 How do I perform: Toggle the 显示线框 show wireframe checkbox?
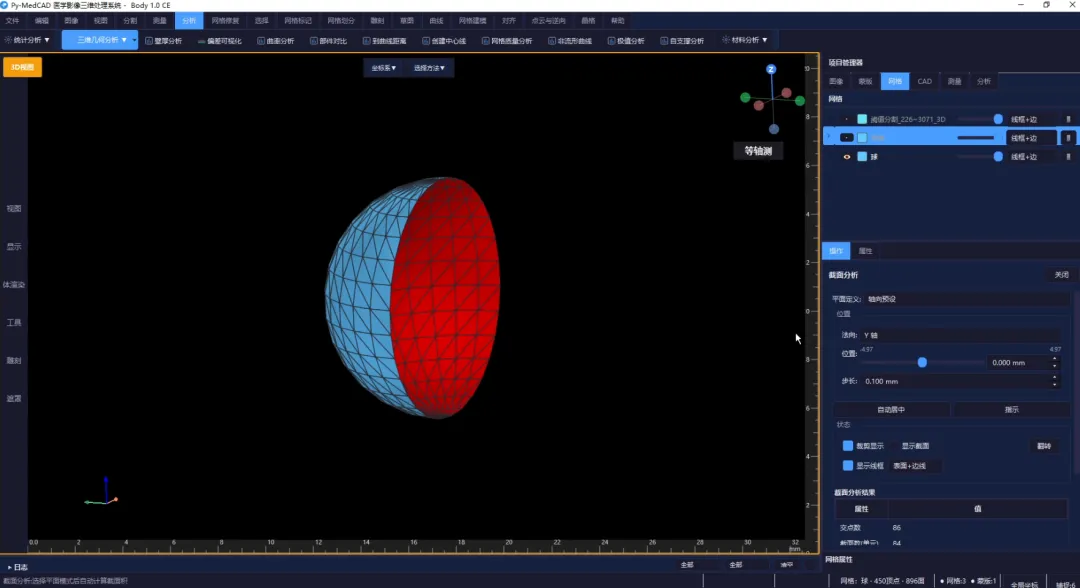click(848, 465)
